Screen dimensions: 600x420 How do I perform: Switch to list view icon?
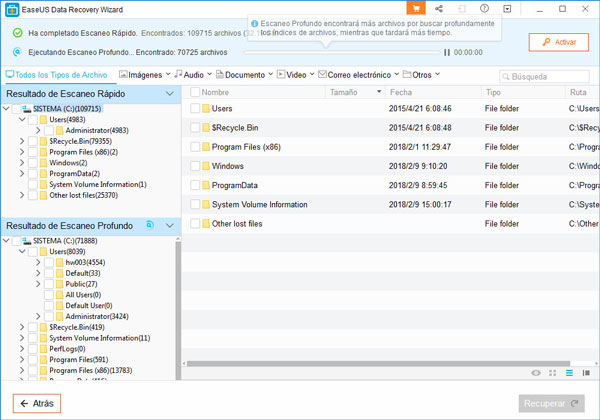tap(569, 373)
